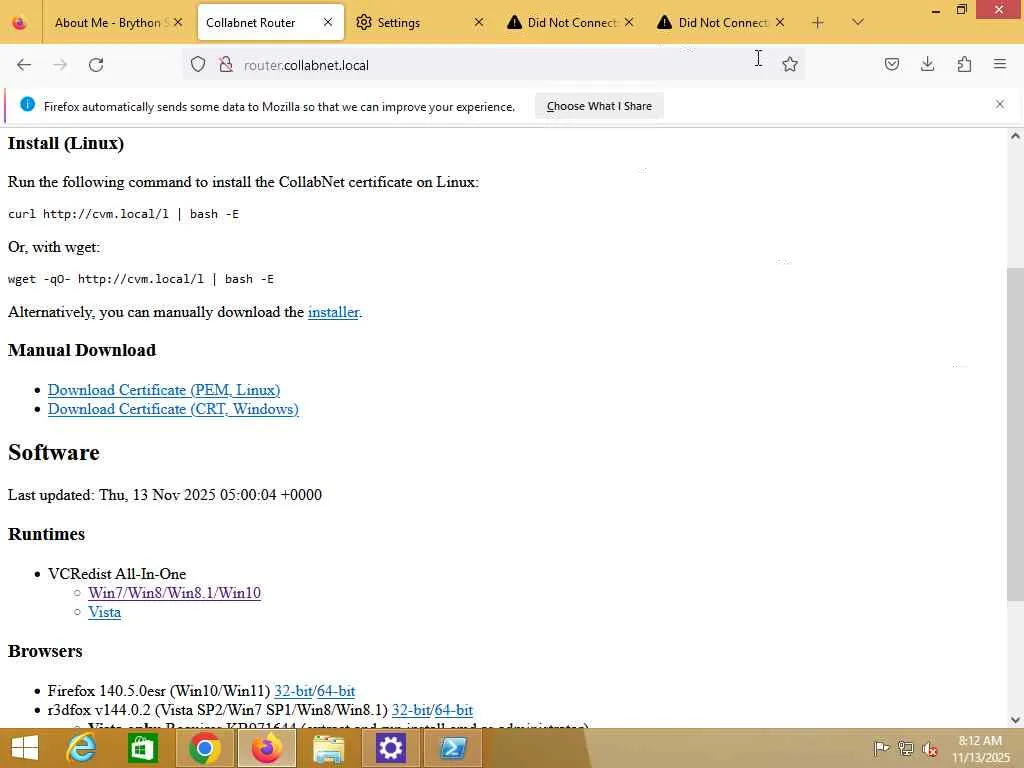1024x768 pixels.
Task: Open the PC settings gear taskbar icon
Action: point(391,748)
